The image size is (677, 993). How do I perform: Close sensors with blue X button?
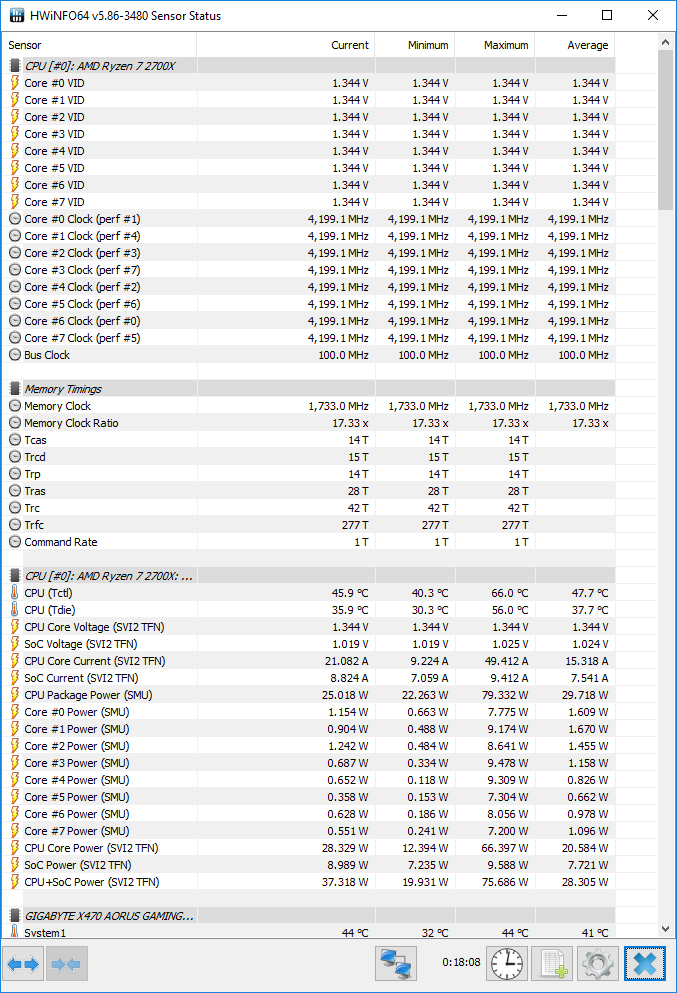coord(645,964)
